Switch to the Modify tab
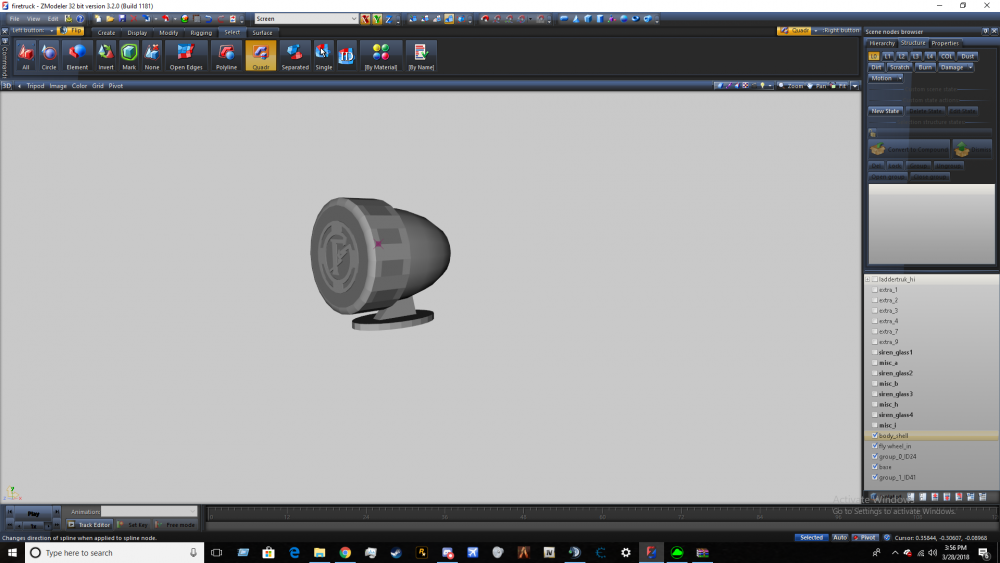This screenshot has width=1000, height=563. 168,33
